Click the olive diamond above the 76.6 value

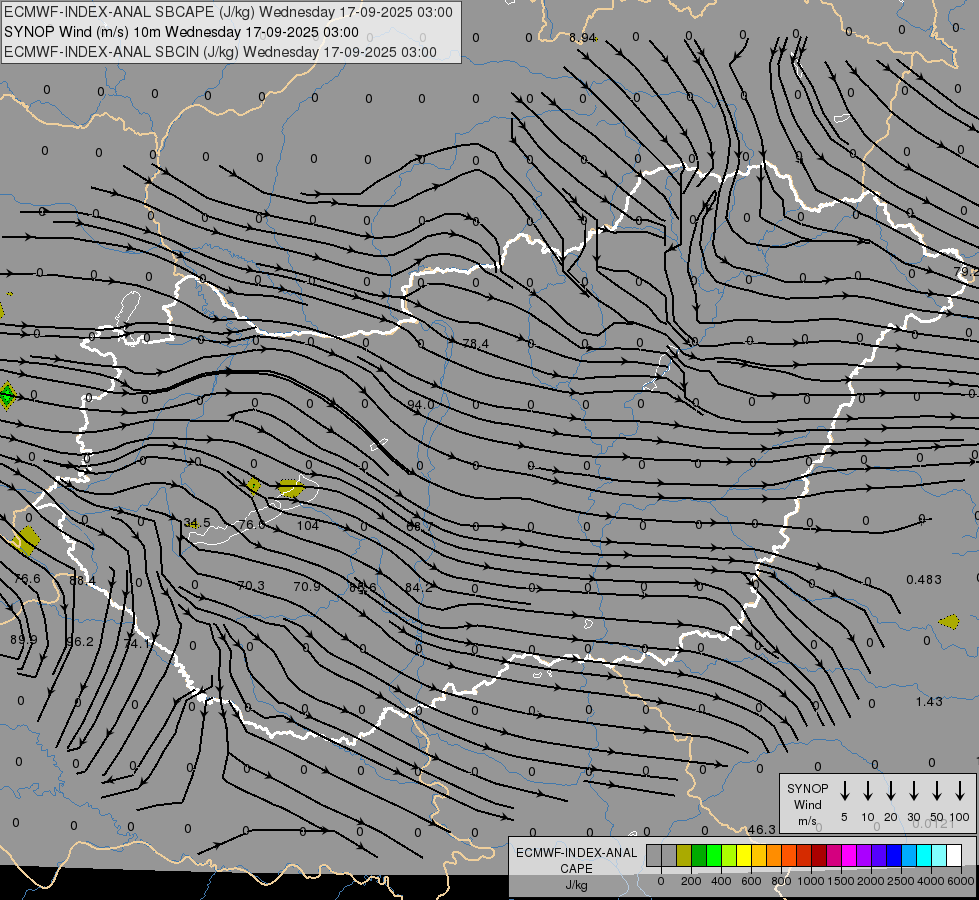coord(27,540)
